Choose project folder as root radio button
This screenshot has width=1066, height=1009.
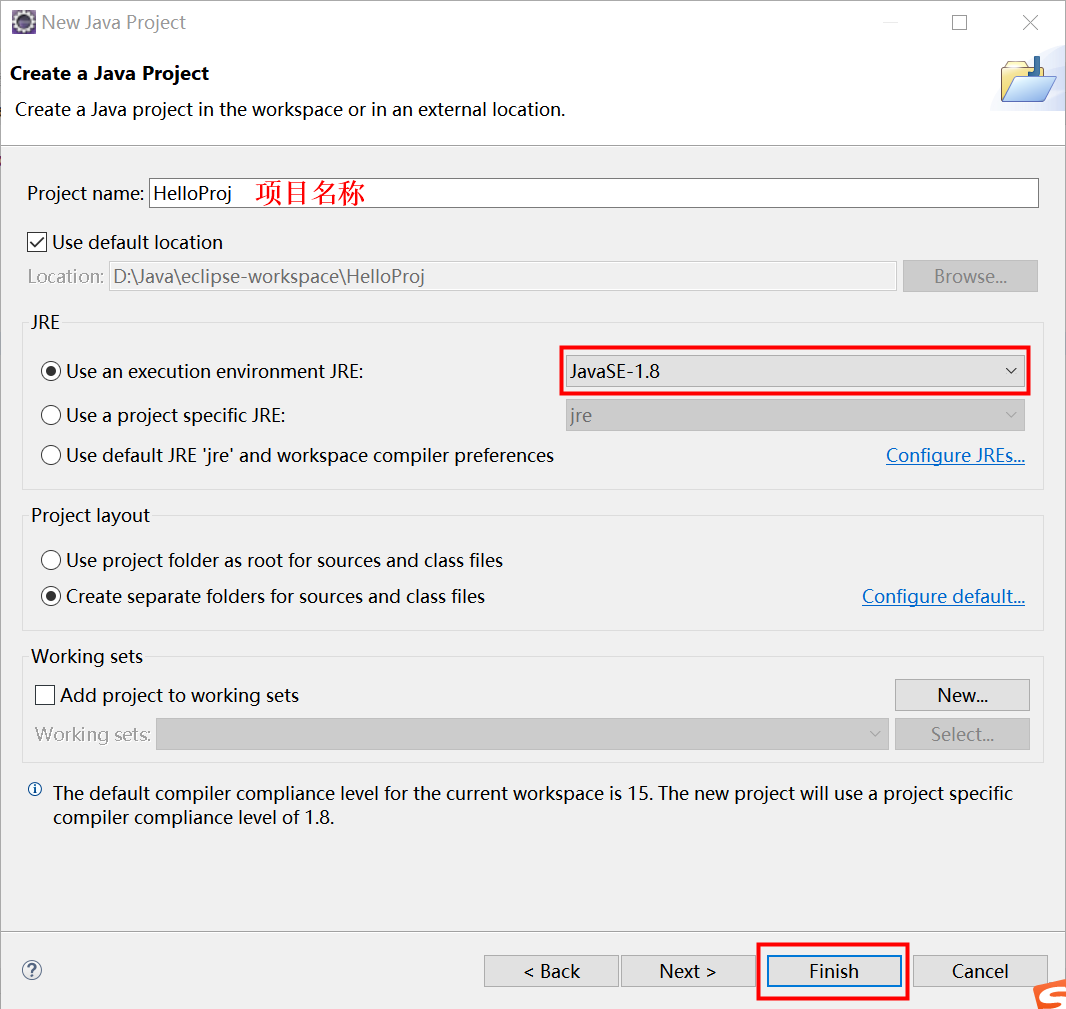point(51,560)
